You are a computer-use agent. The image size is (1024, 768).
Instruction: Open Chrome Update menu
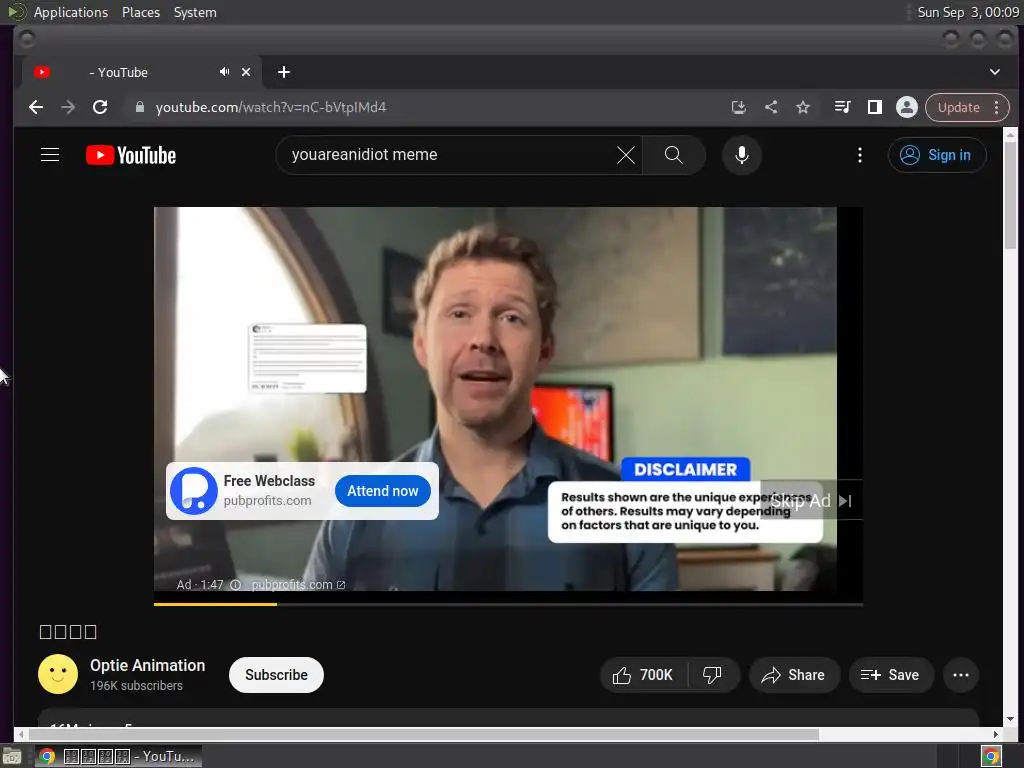(x=967, y=107)
